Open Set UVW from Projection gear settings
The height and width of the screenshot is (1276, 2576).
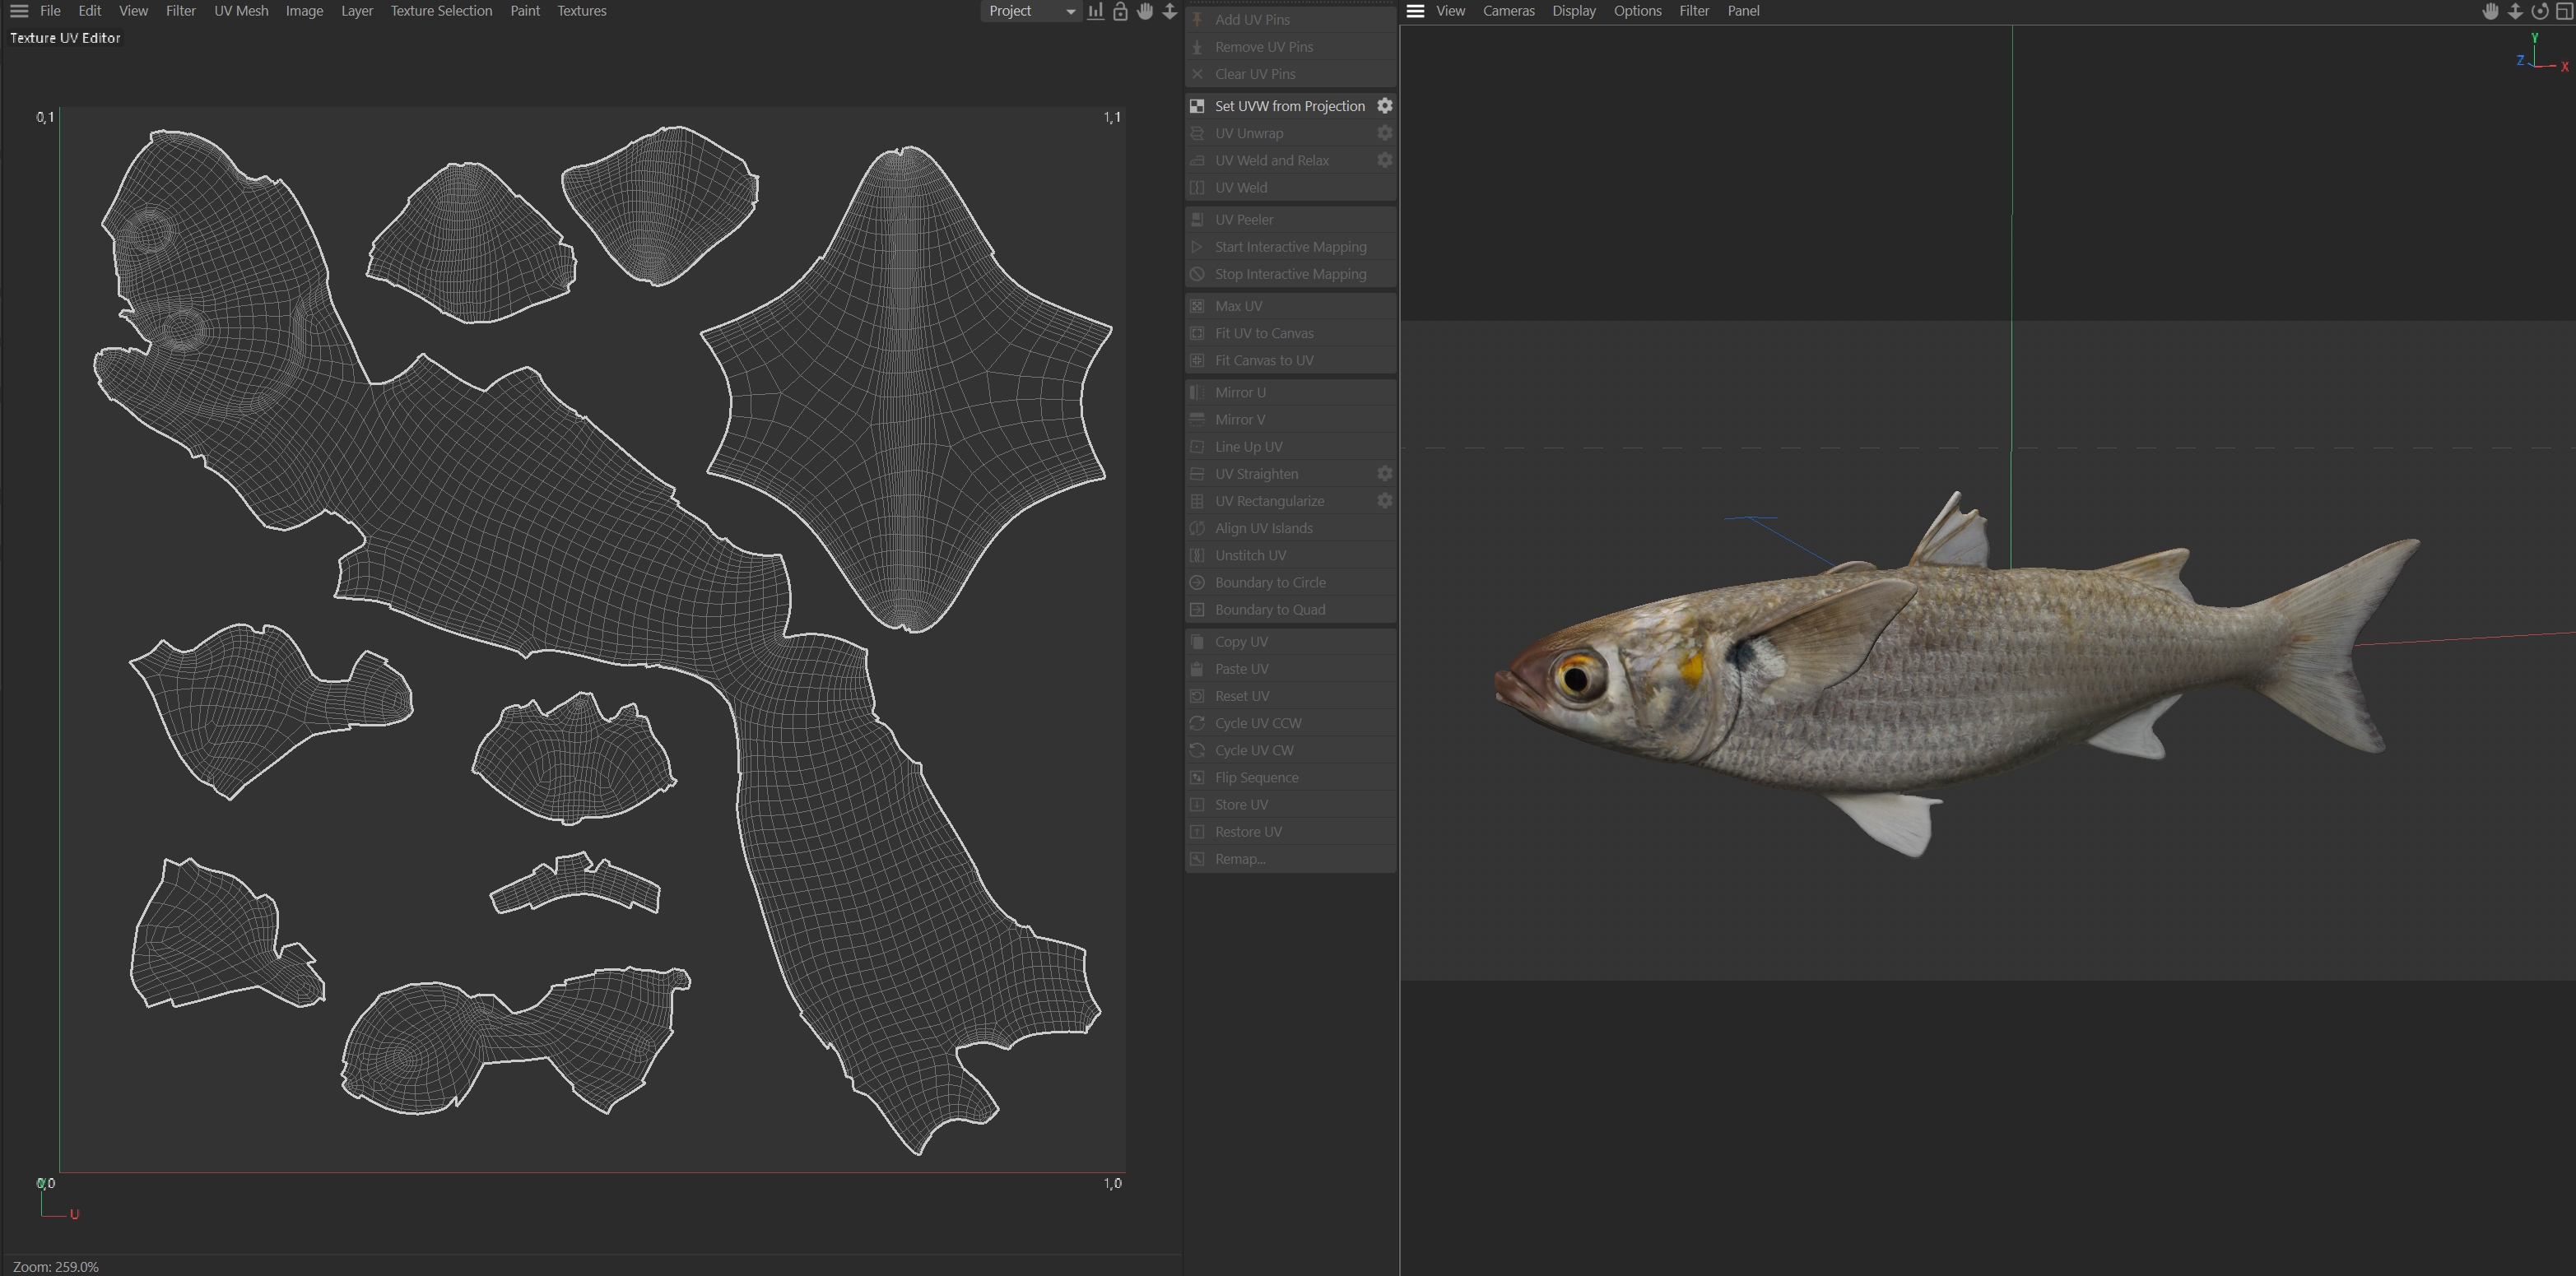pyautogui.click(x=1385, y=105)
